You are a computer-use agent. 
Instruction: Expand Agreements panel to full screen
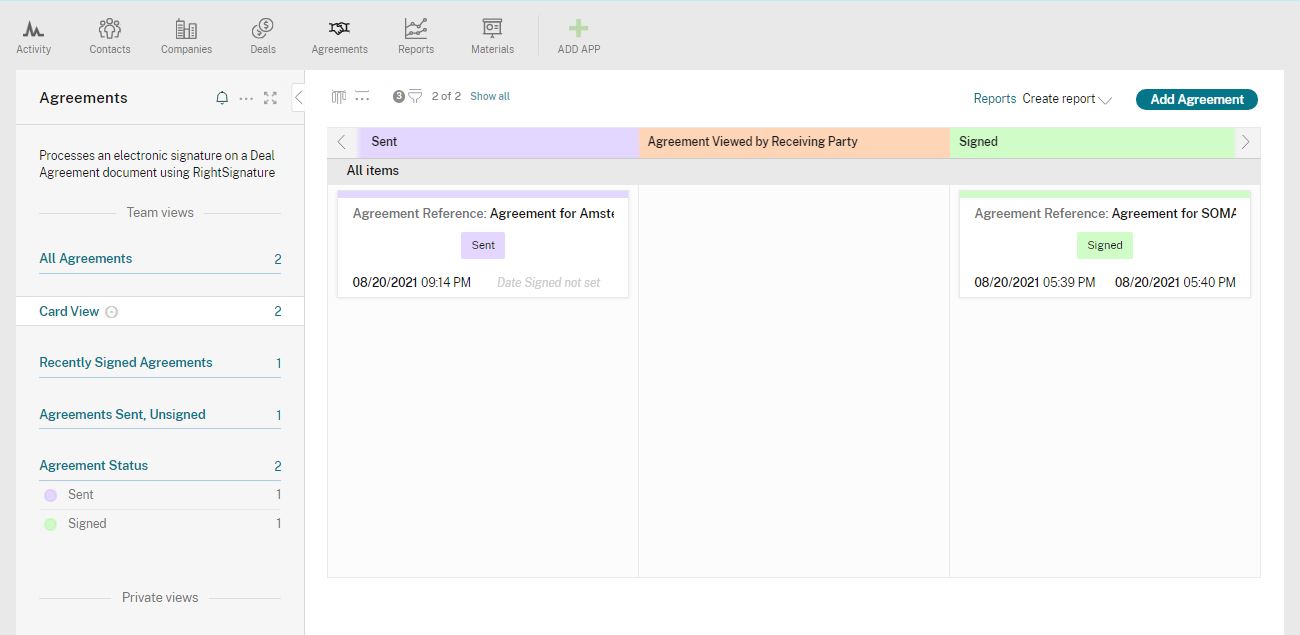click(x=270, y=98)
